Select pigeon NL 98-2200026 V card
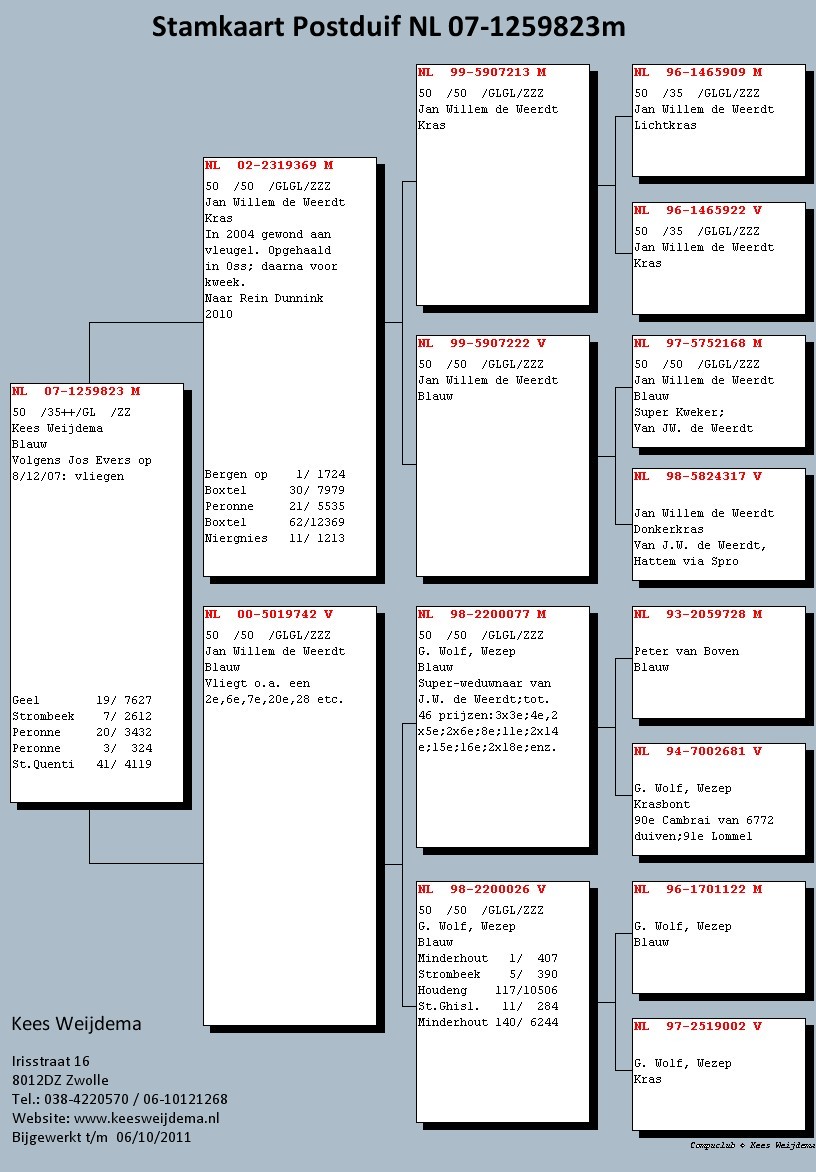This screenshot has height=1172, width=816. (x=502, y=1001)
